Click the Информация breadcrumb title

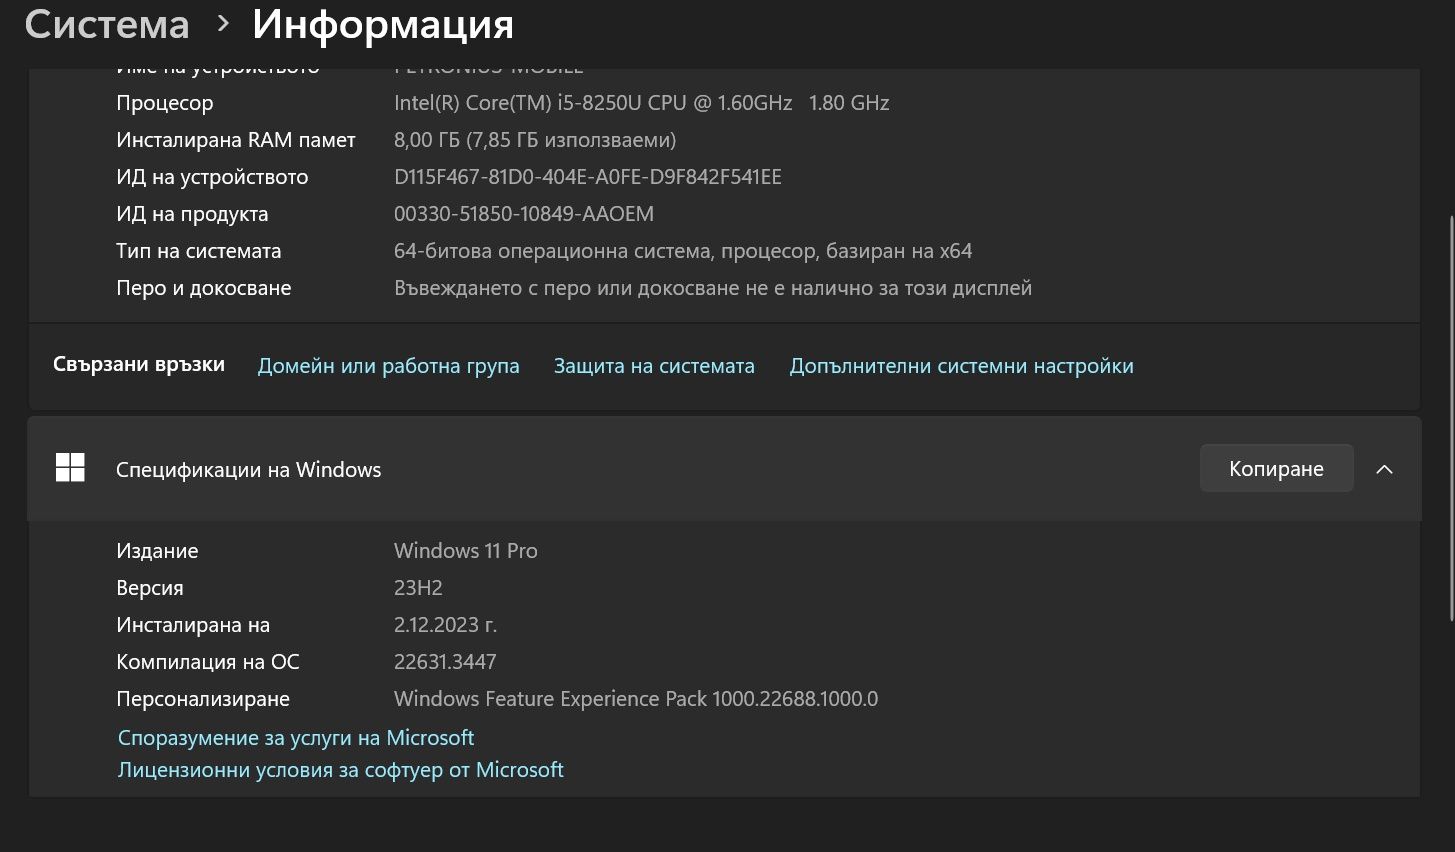[x=382, y=24]
